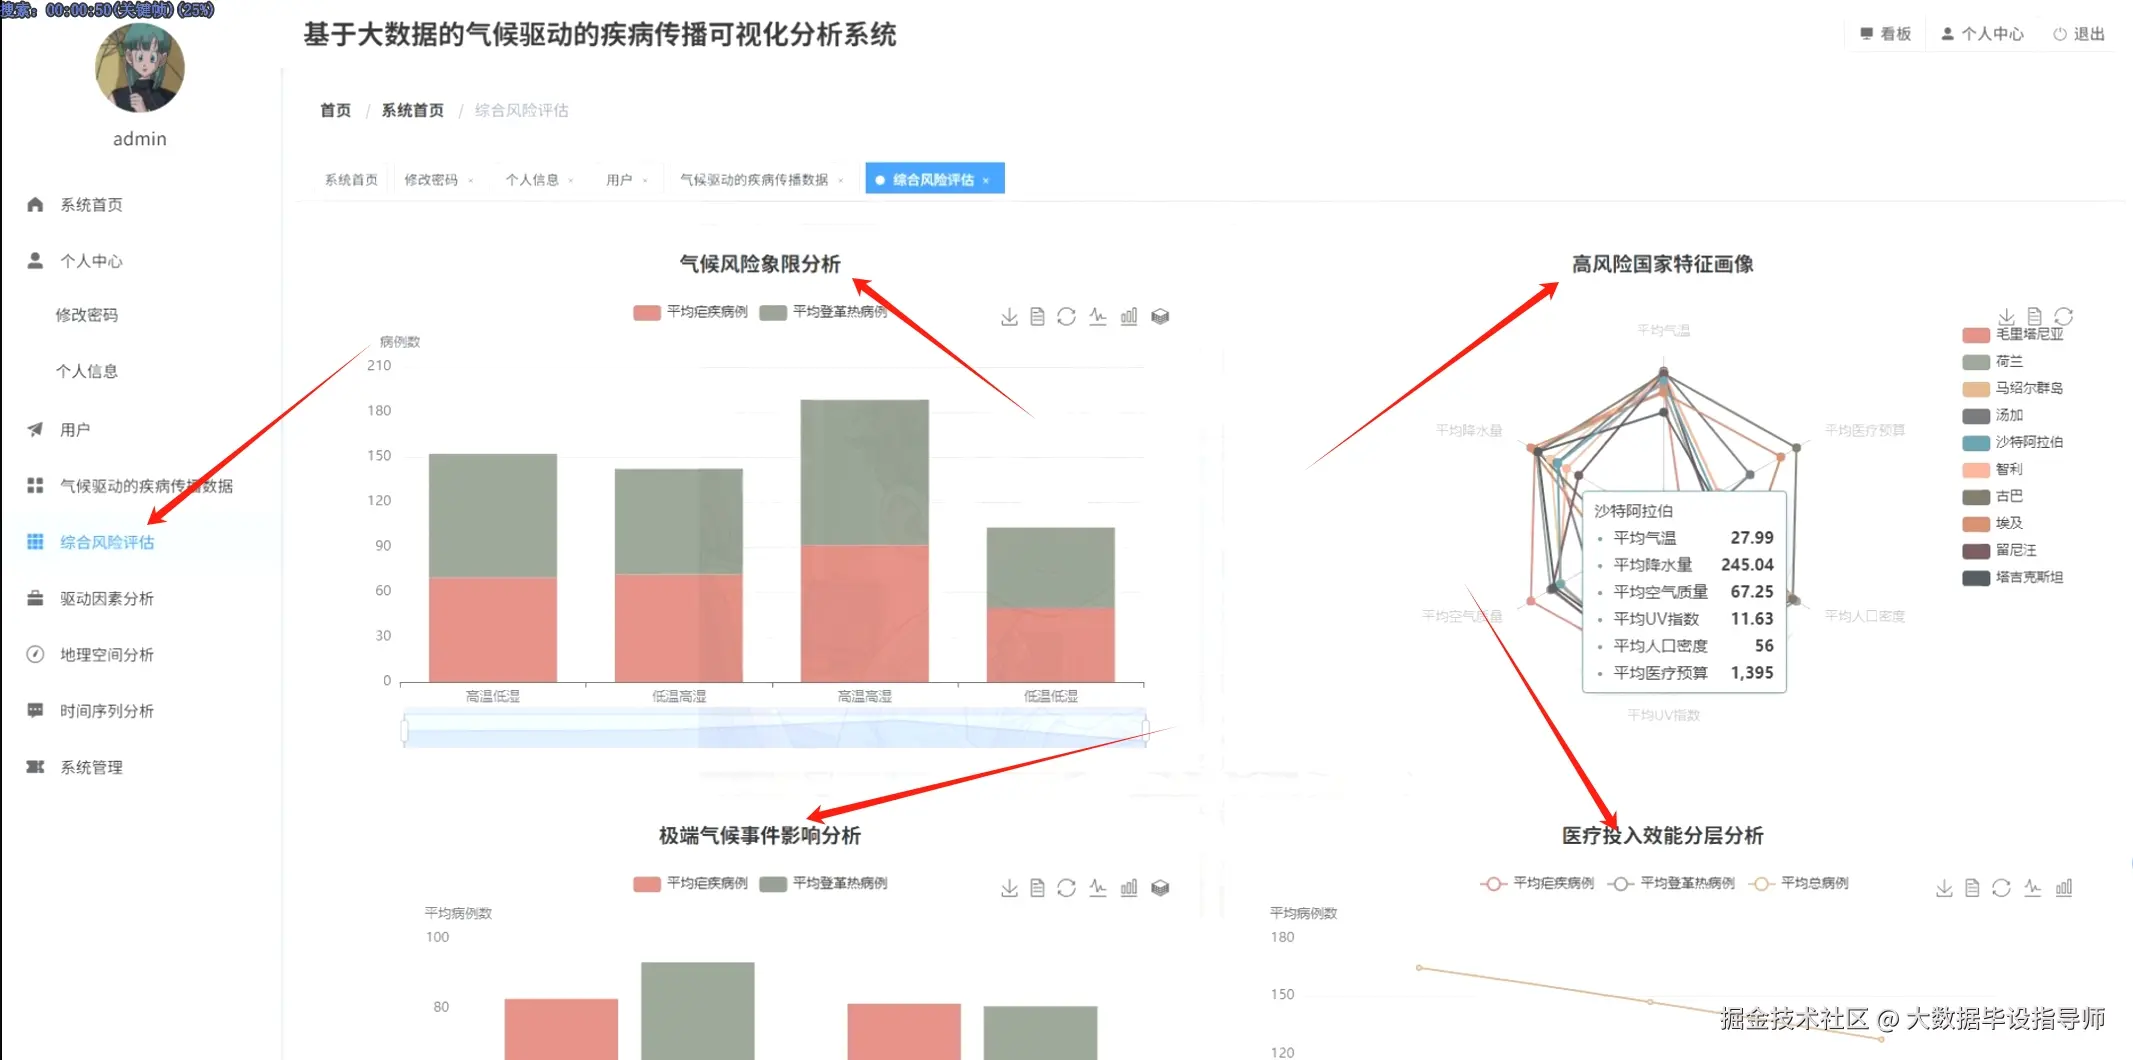
Task: Toggle 荷兰 series in radar legend
Action: tap(1993, 361)
